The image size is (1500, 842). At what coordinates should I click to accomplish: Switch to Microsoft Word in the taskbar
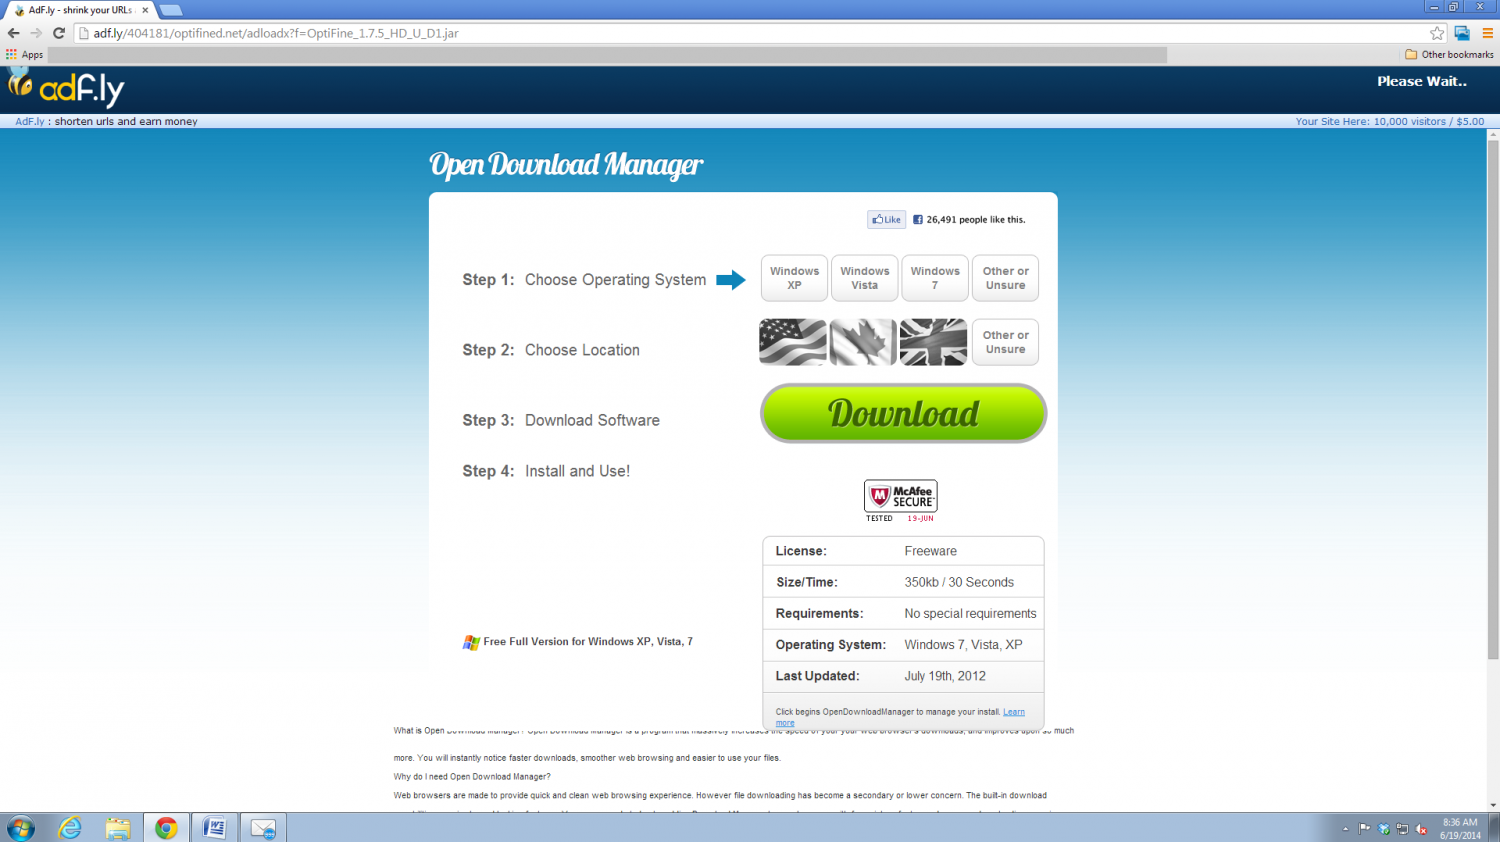coord(214,828)
